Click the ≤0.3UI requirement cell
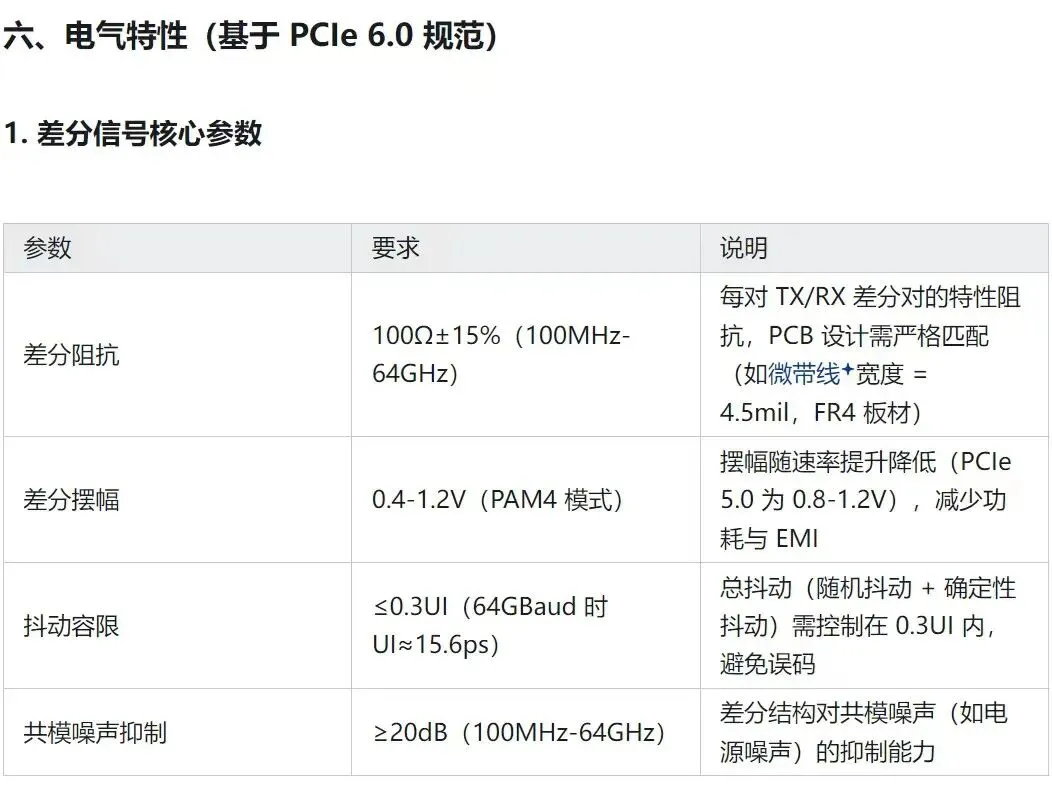 coord(490,625)
